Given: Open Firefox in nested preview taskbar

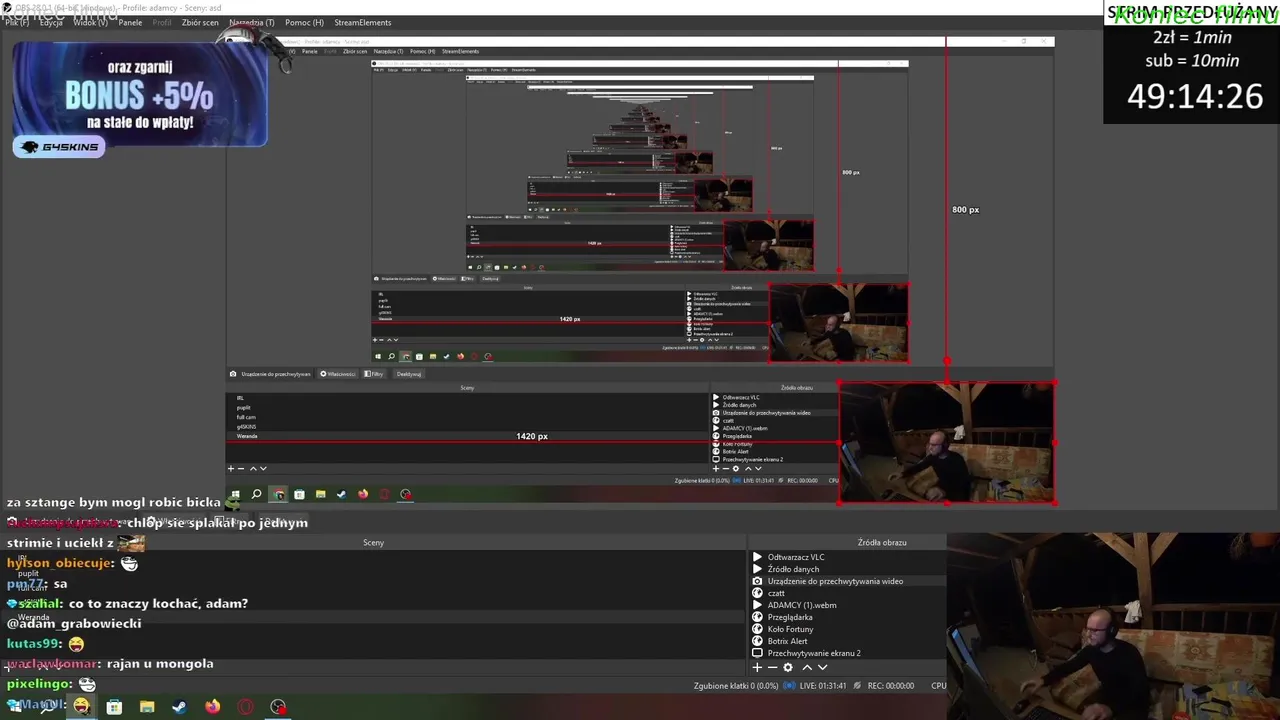Looking at the screenshot, I should click(362, 494).
